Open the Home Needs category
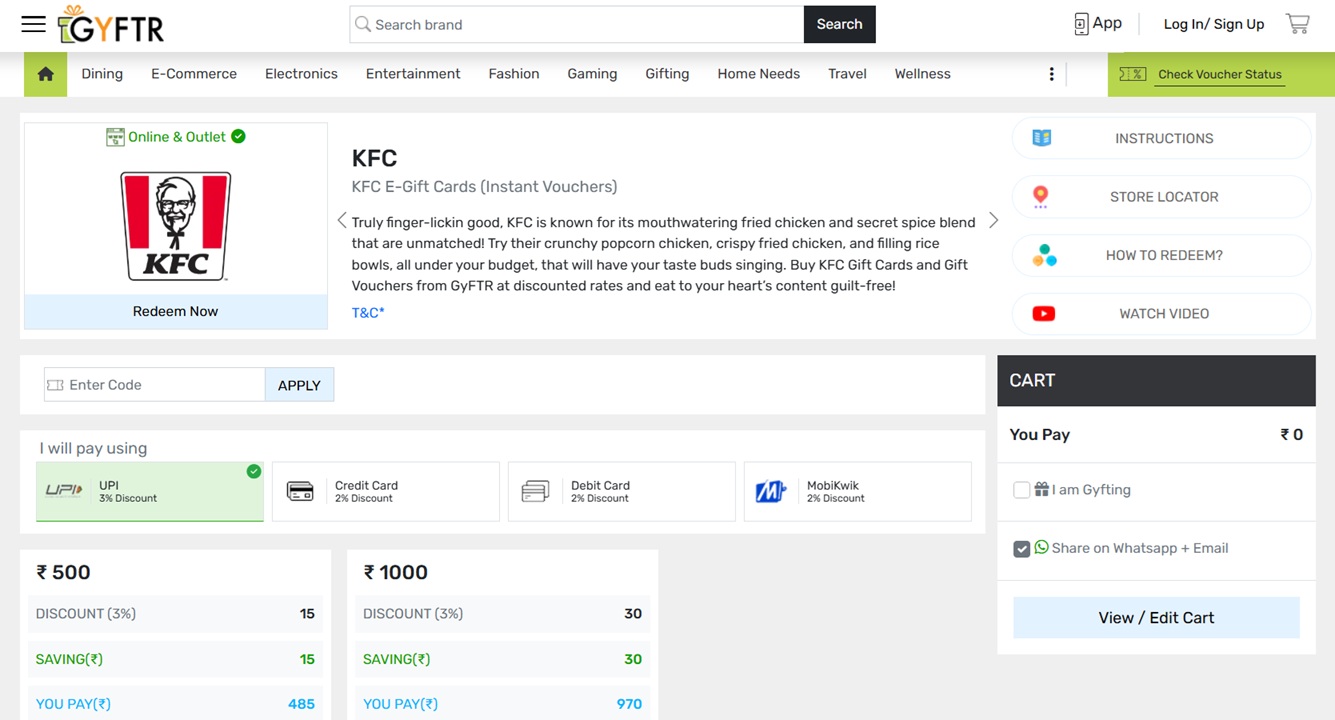1335x720 pixels. [759, 74]
